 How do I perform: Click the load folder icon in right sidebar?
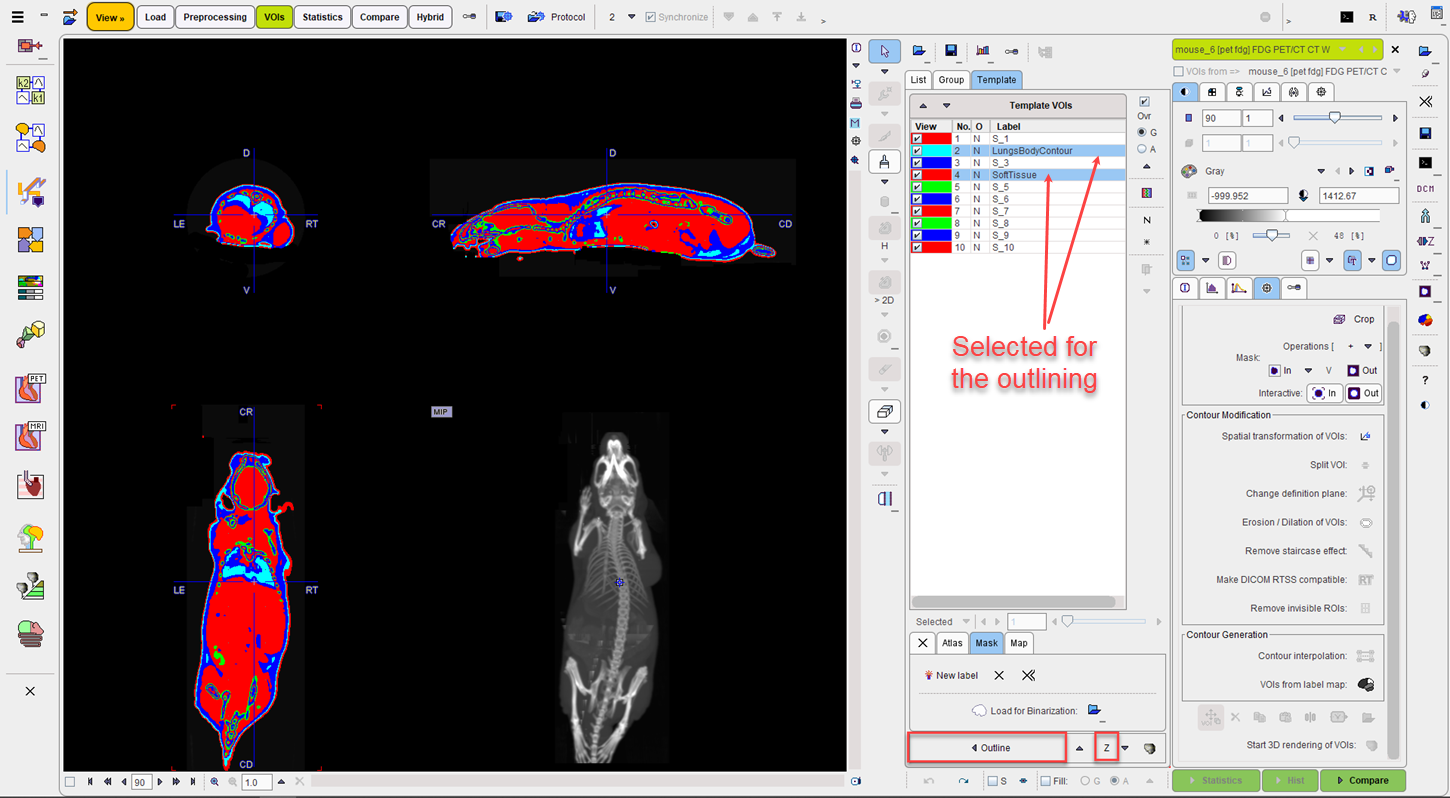coord(1425,51)
